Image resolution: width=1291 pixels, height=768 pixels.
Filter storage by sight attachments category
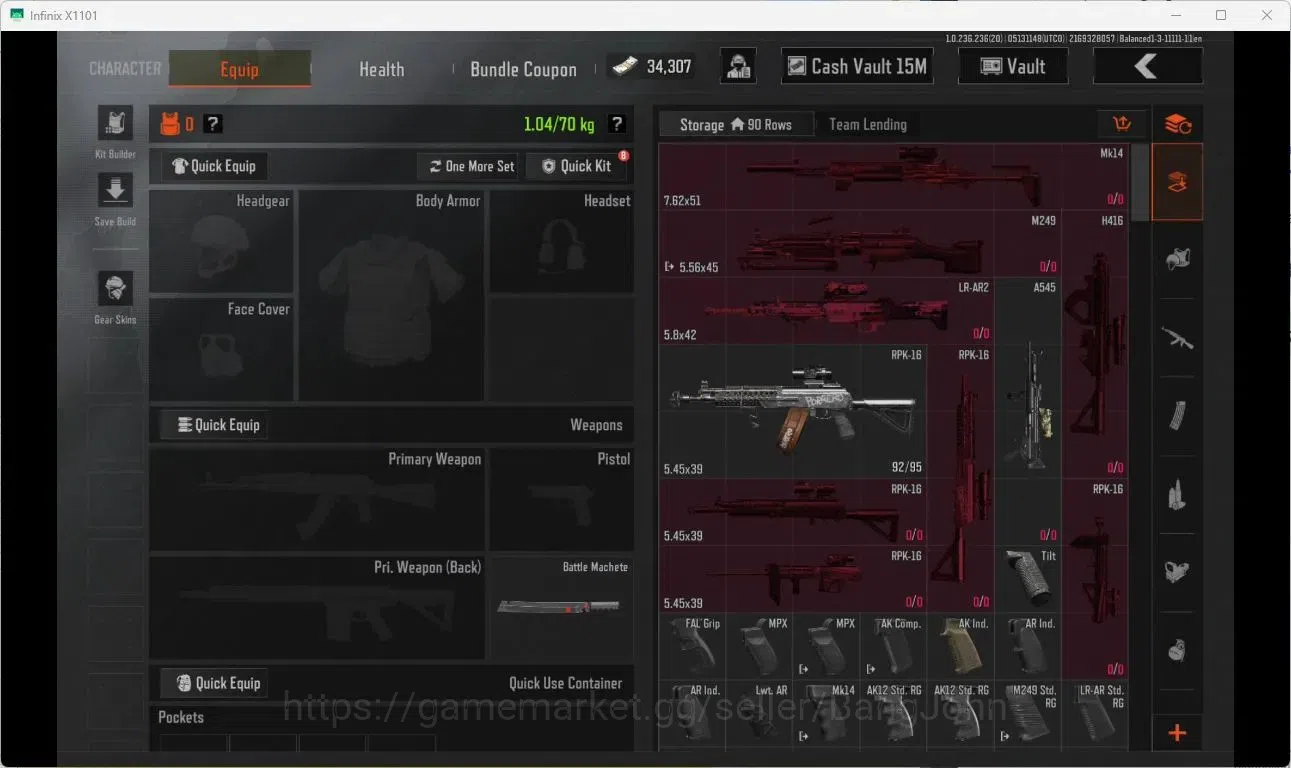coord(1177,572)
